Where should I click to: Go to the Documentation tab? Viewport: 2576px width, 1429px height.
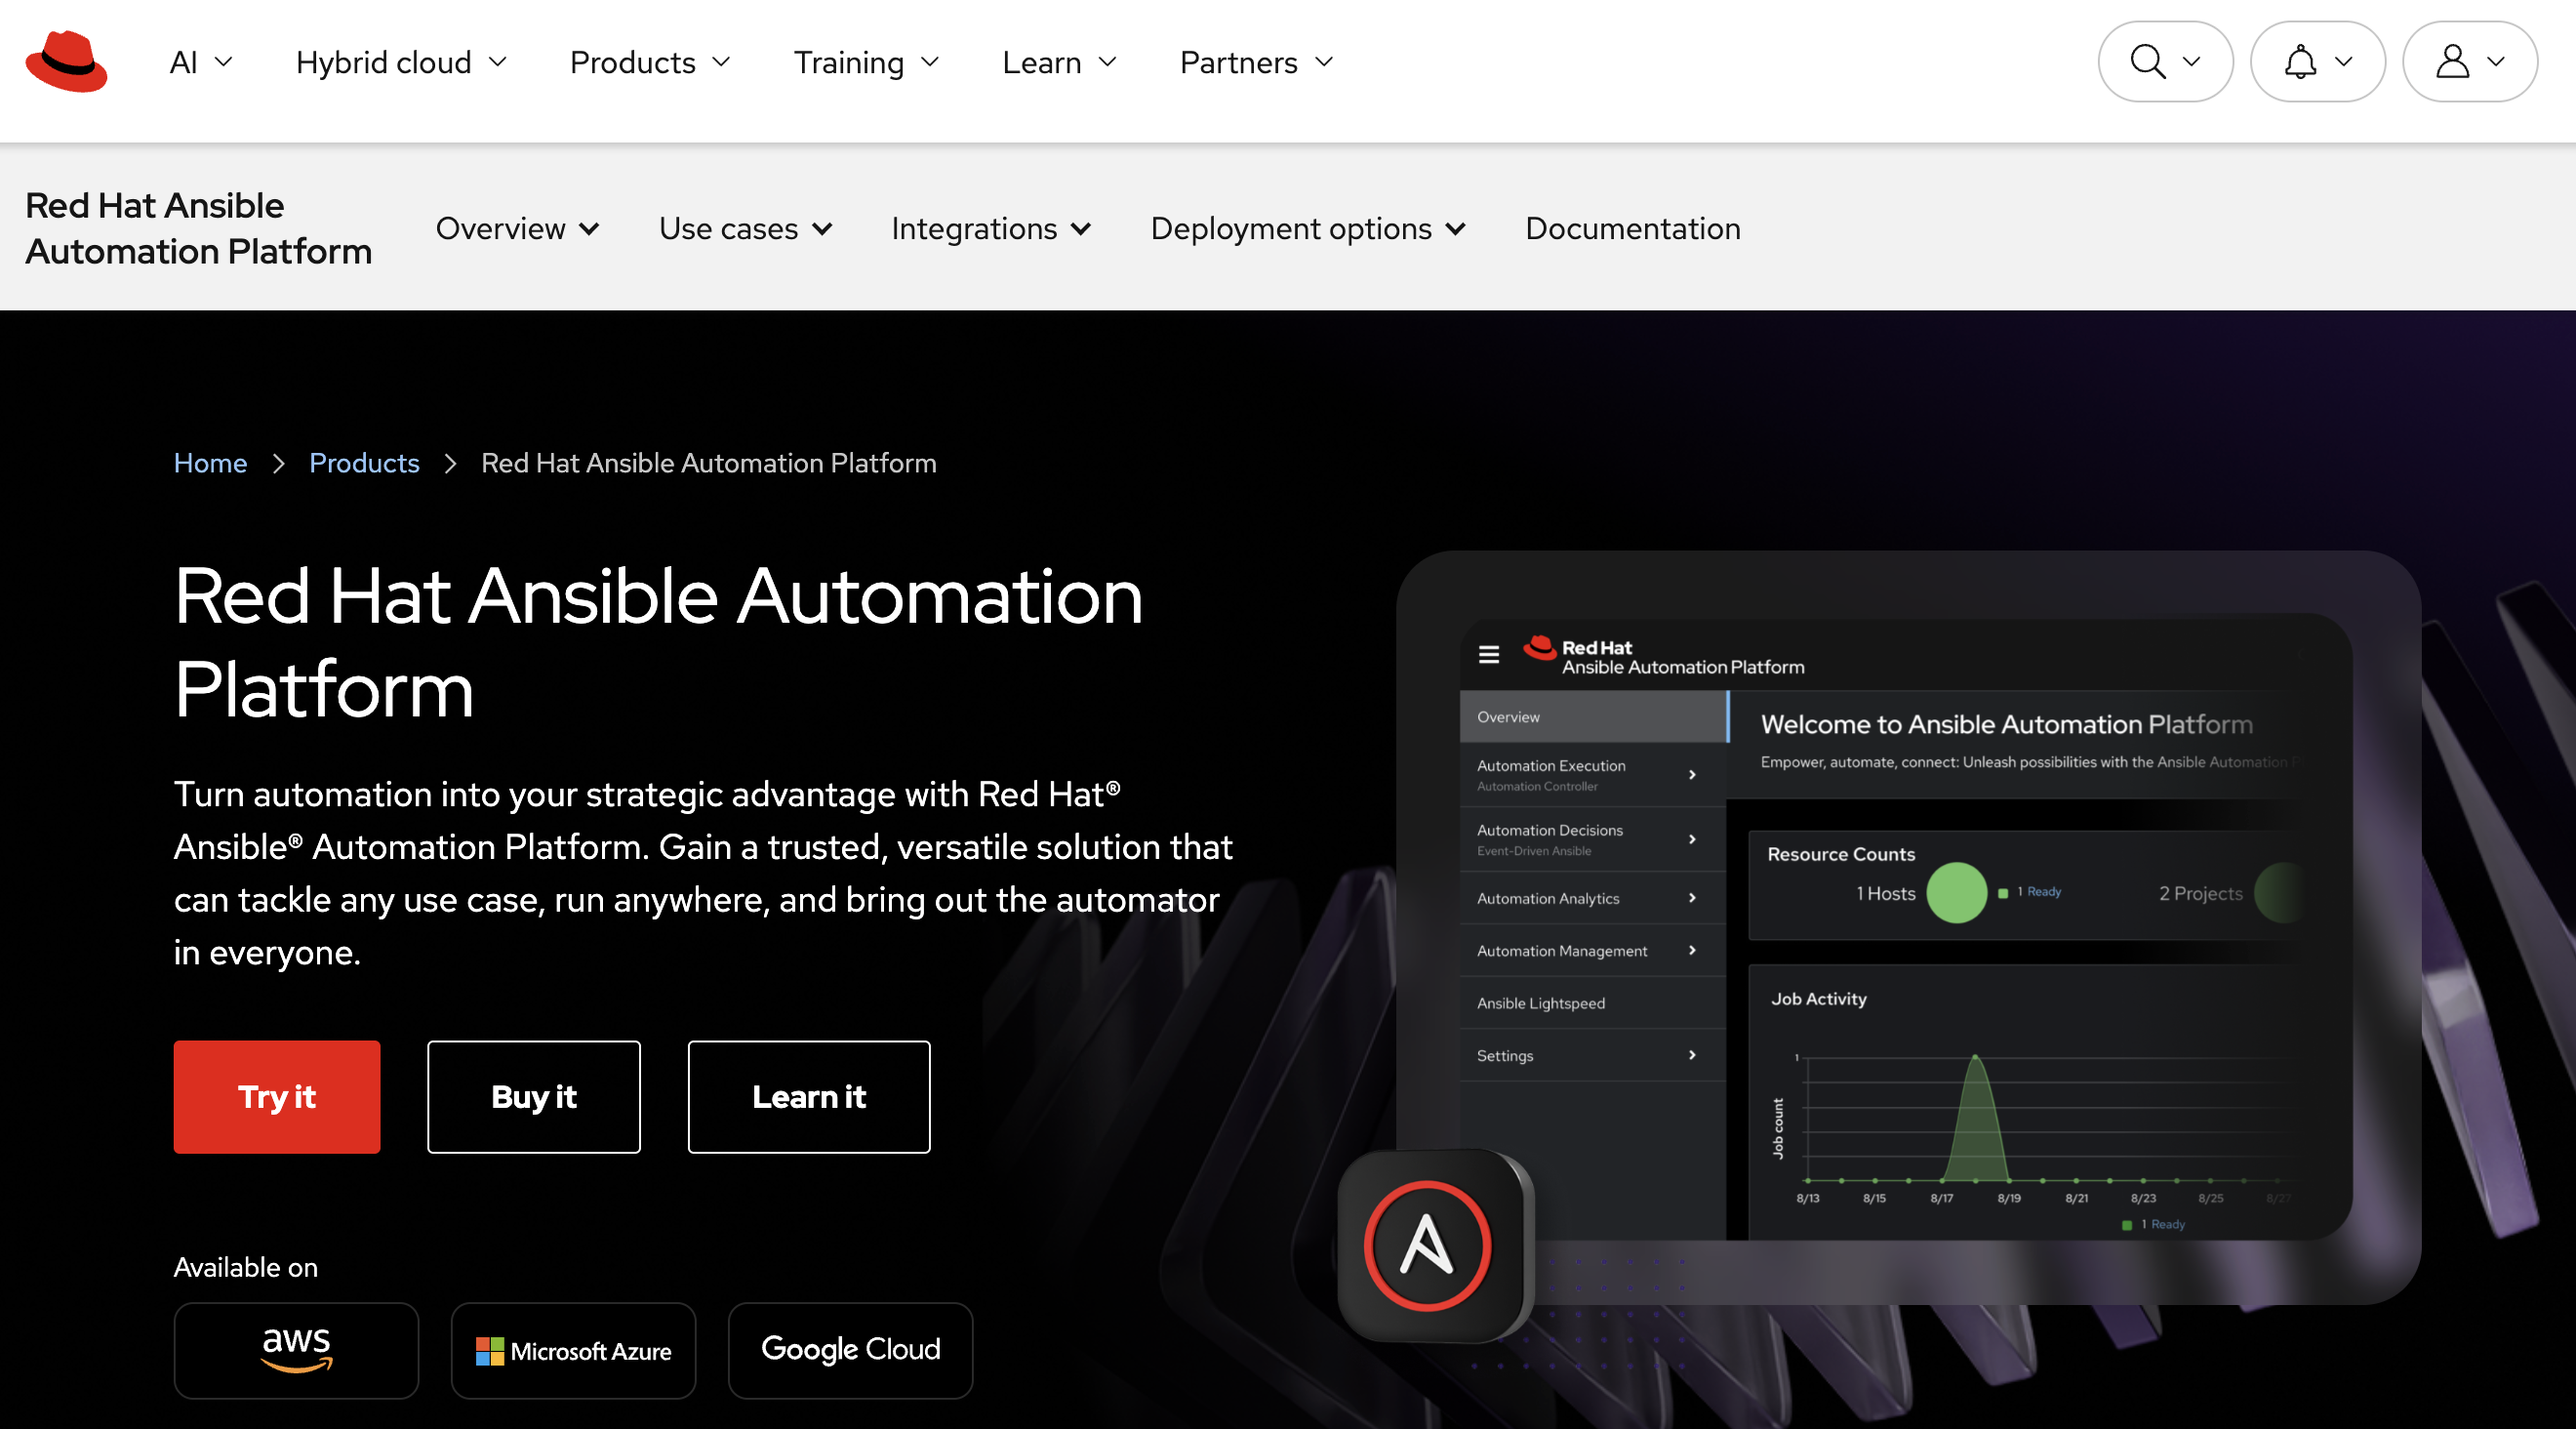(1632, 229)
